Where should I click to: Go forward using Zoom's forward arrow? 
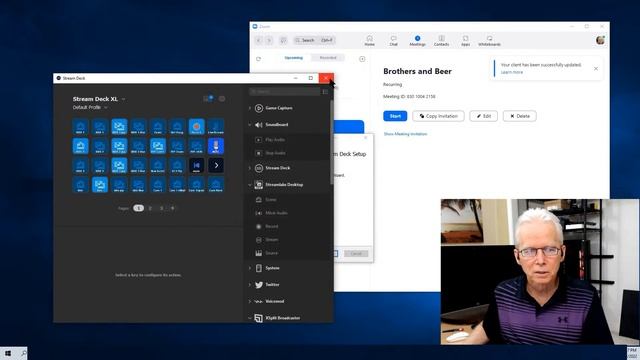point(269,40)
